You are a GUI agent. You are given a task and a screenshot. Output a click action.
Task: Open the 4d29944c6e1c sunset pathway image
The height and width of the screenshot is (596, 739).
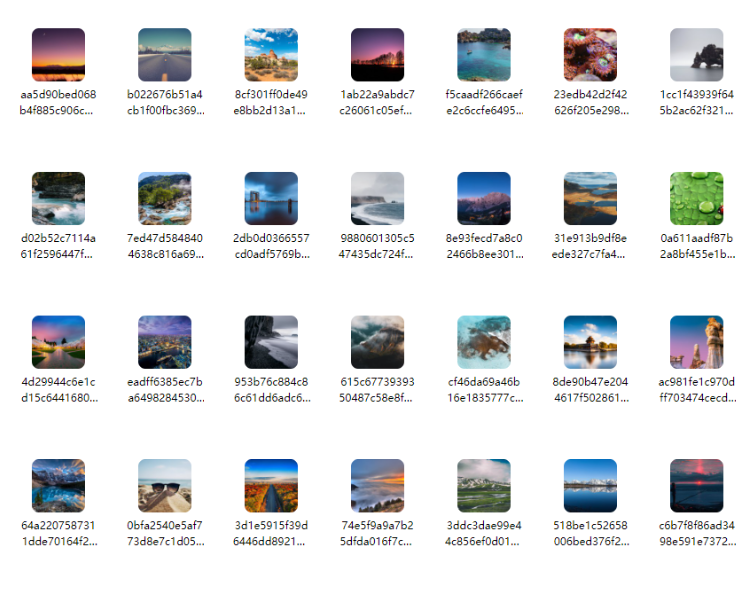pos(58,342)
